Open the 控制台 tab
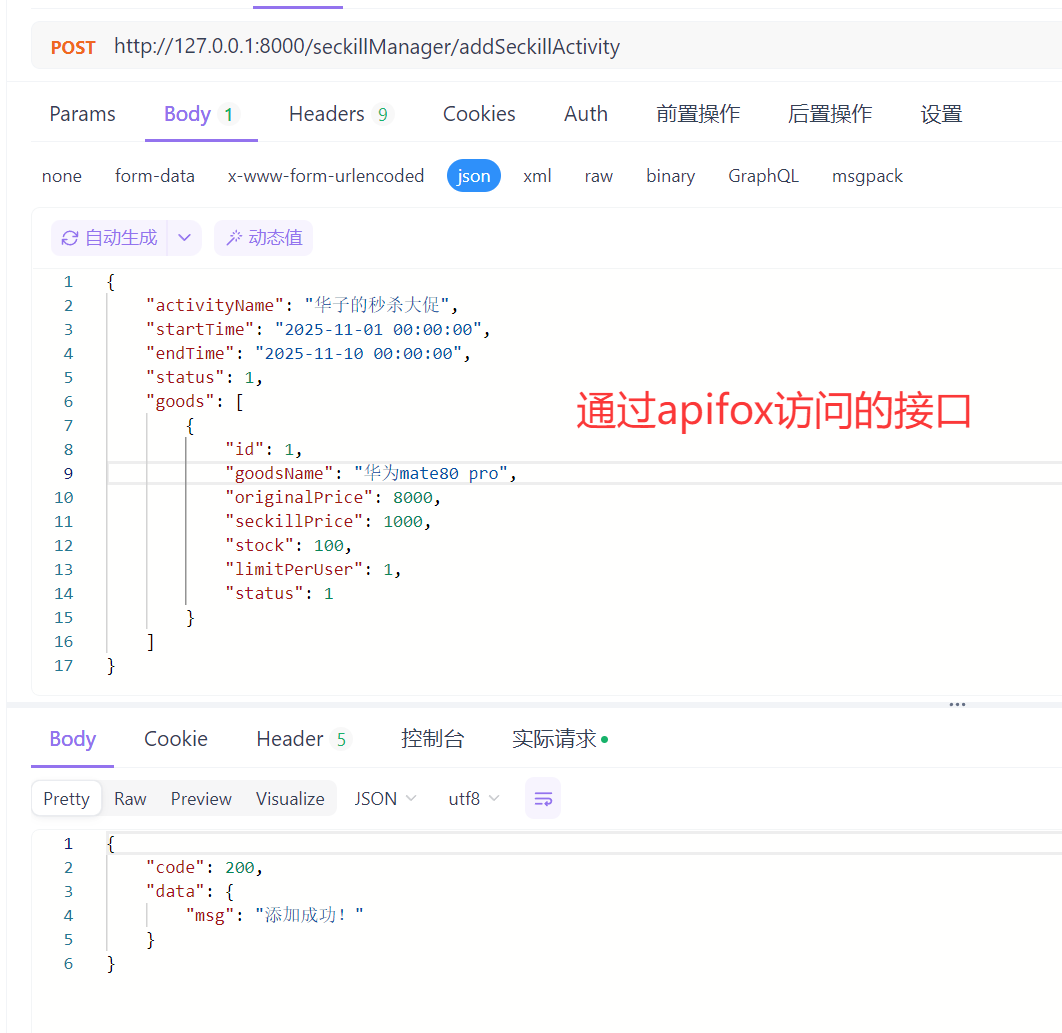1062x1033 pixels. click(432, 739)
